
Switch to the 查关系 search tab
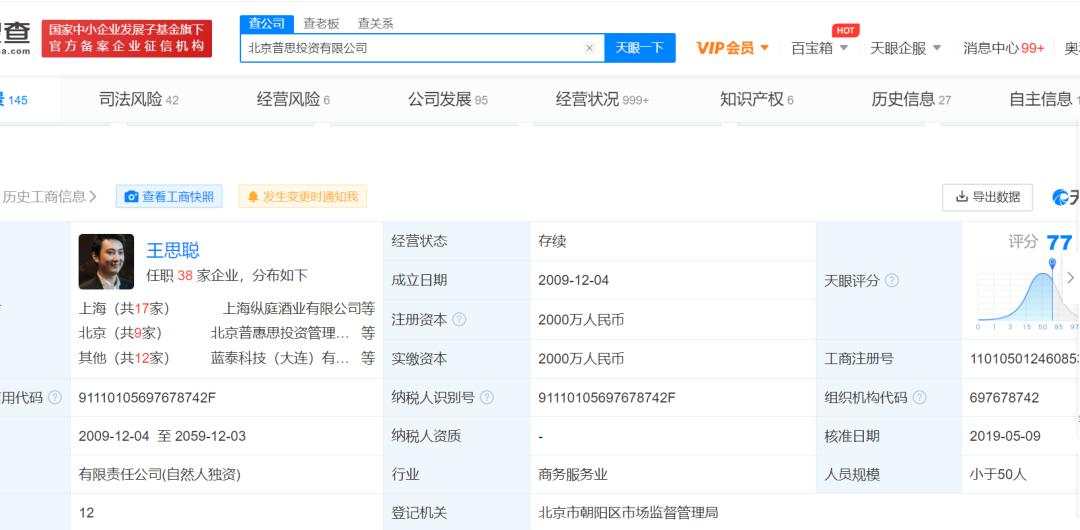375,23
